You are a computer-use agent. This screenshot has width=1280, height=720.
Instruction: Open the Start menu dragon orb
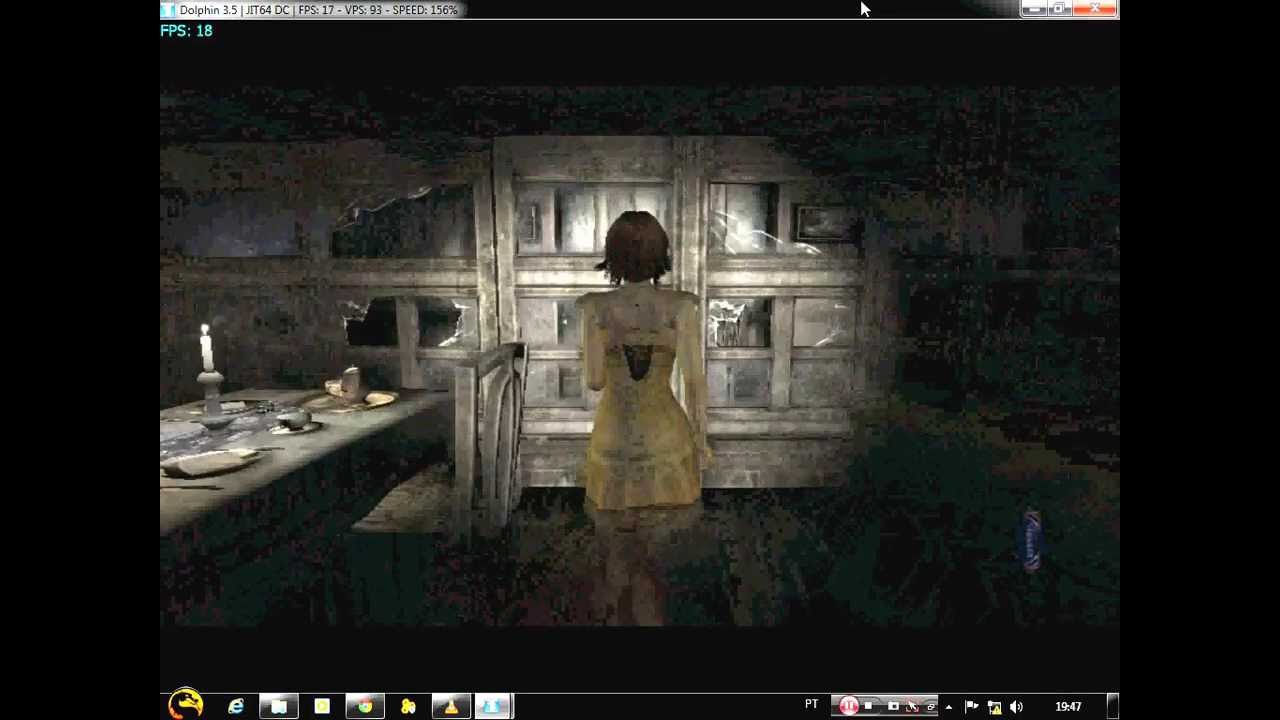coord(186,704)
